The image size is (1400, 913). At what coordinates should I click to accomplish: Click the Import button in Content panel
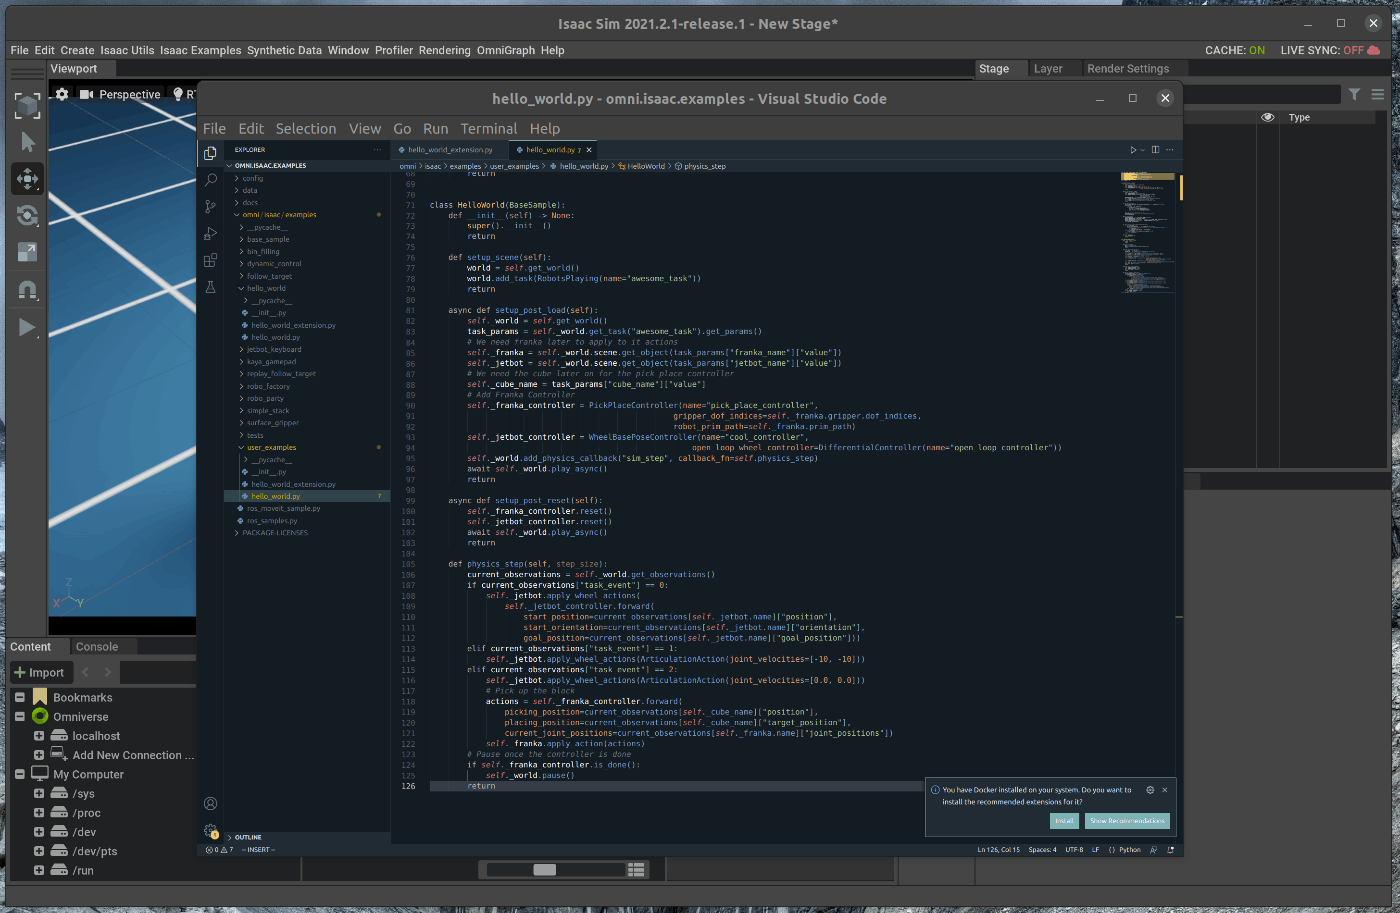click(x=40, y=672)
